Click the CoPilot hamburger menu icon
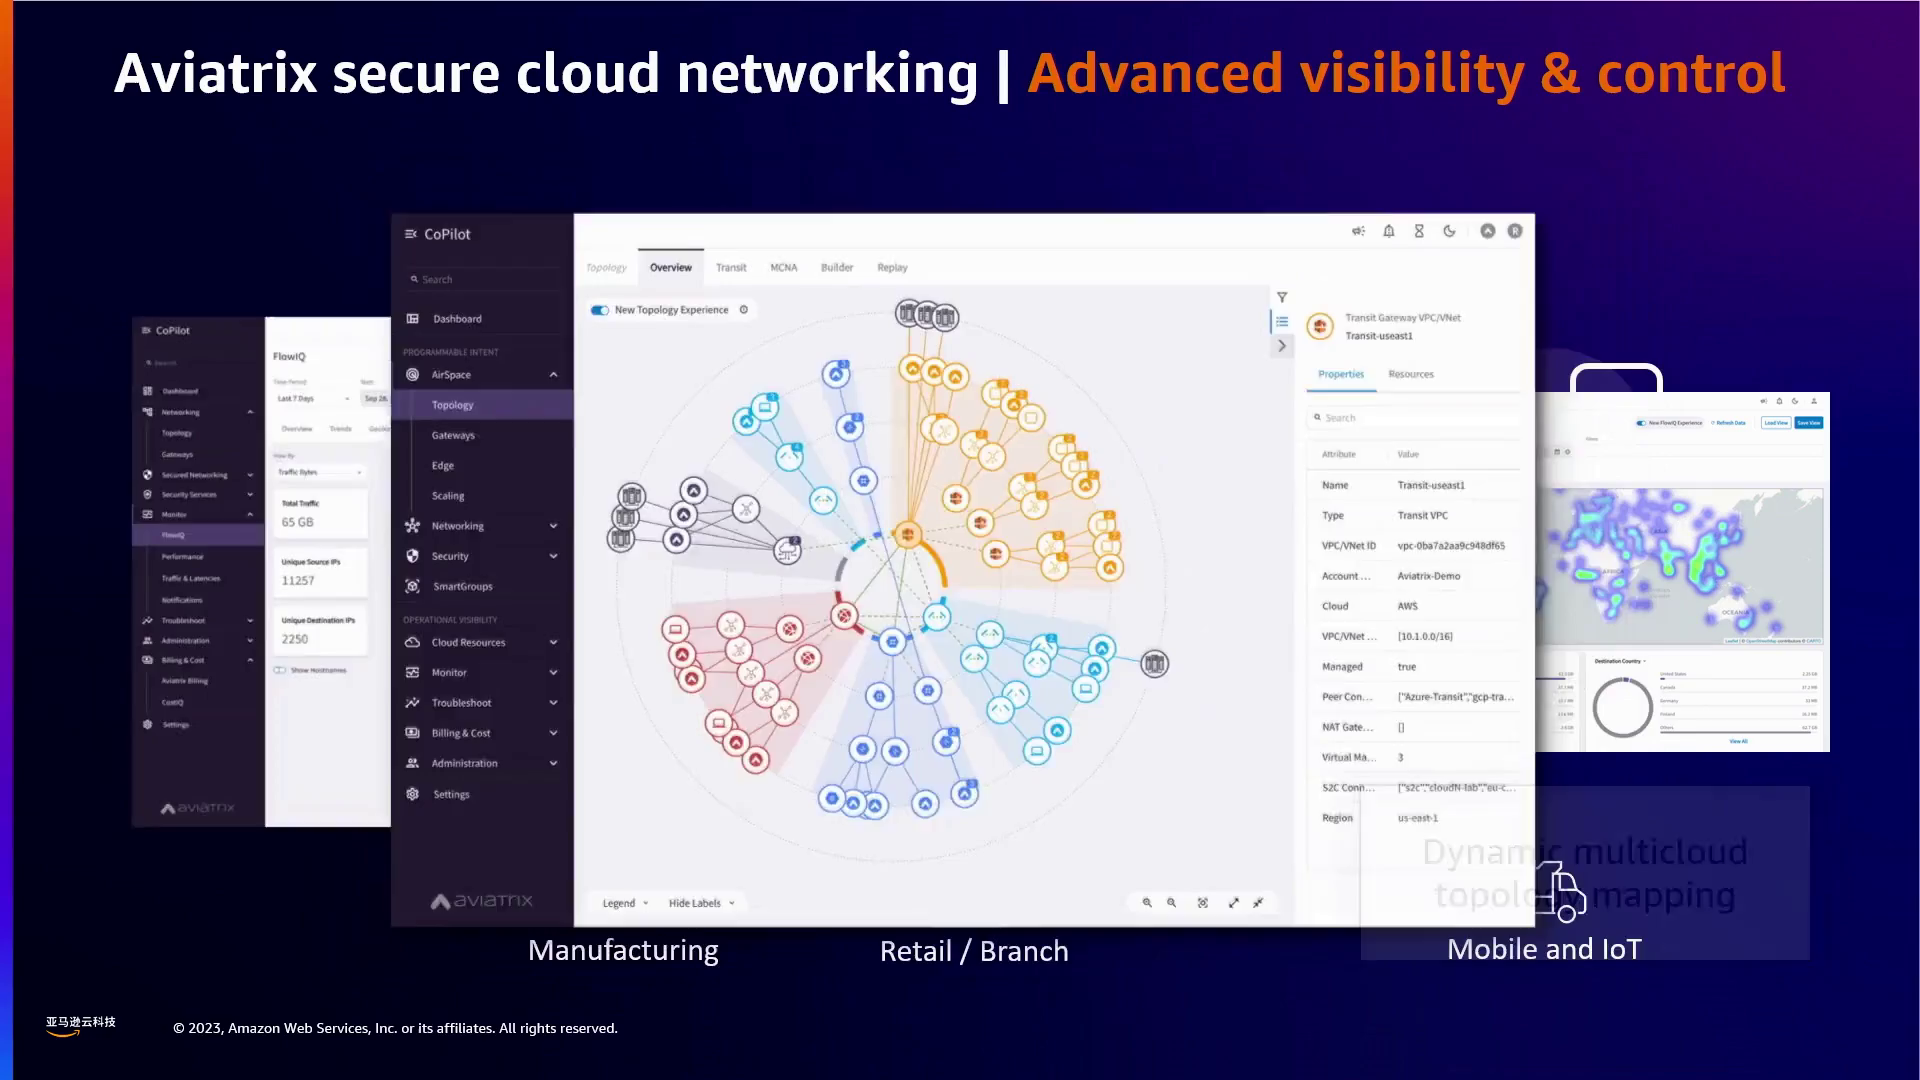The height and width of the screenshot is (1080, 1920). (x=410, y=234)
